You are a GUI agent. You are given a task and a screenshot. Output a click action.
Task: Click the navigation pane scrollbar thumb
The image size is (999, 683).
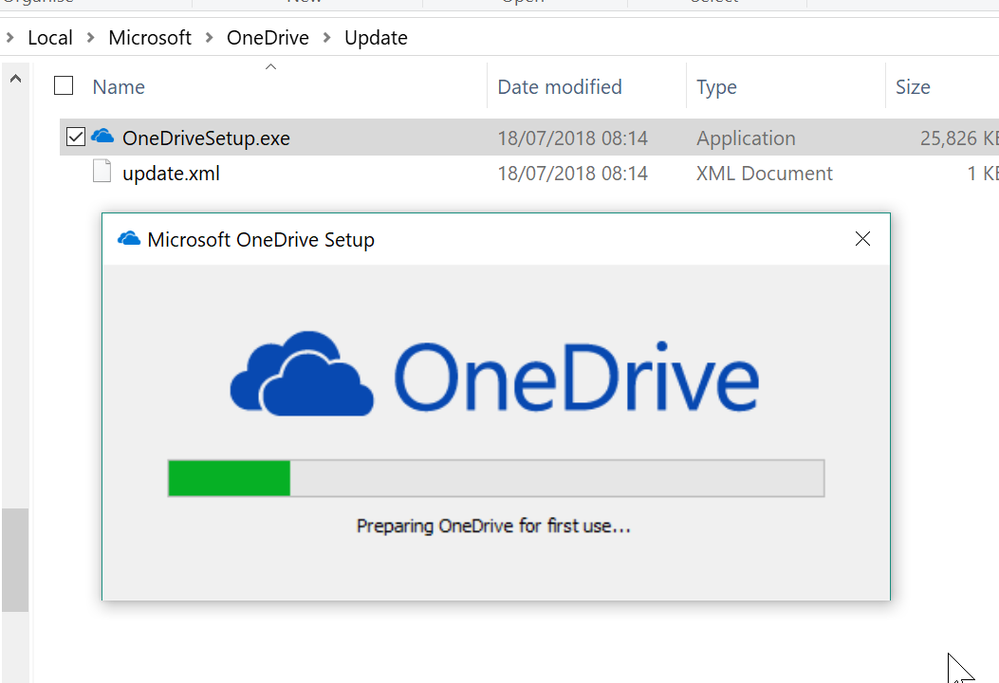(15, 560)
